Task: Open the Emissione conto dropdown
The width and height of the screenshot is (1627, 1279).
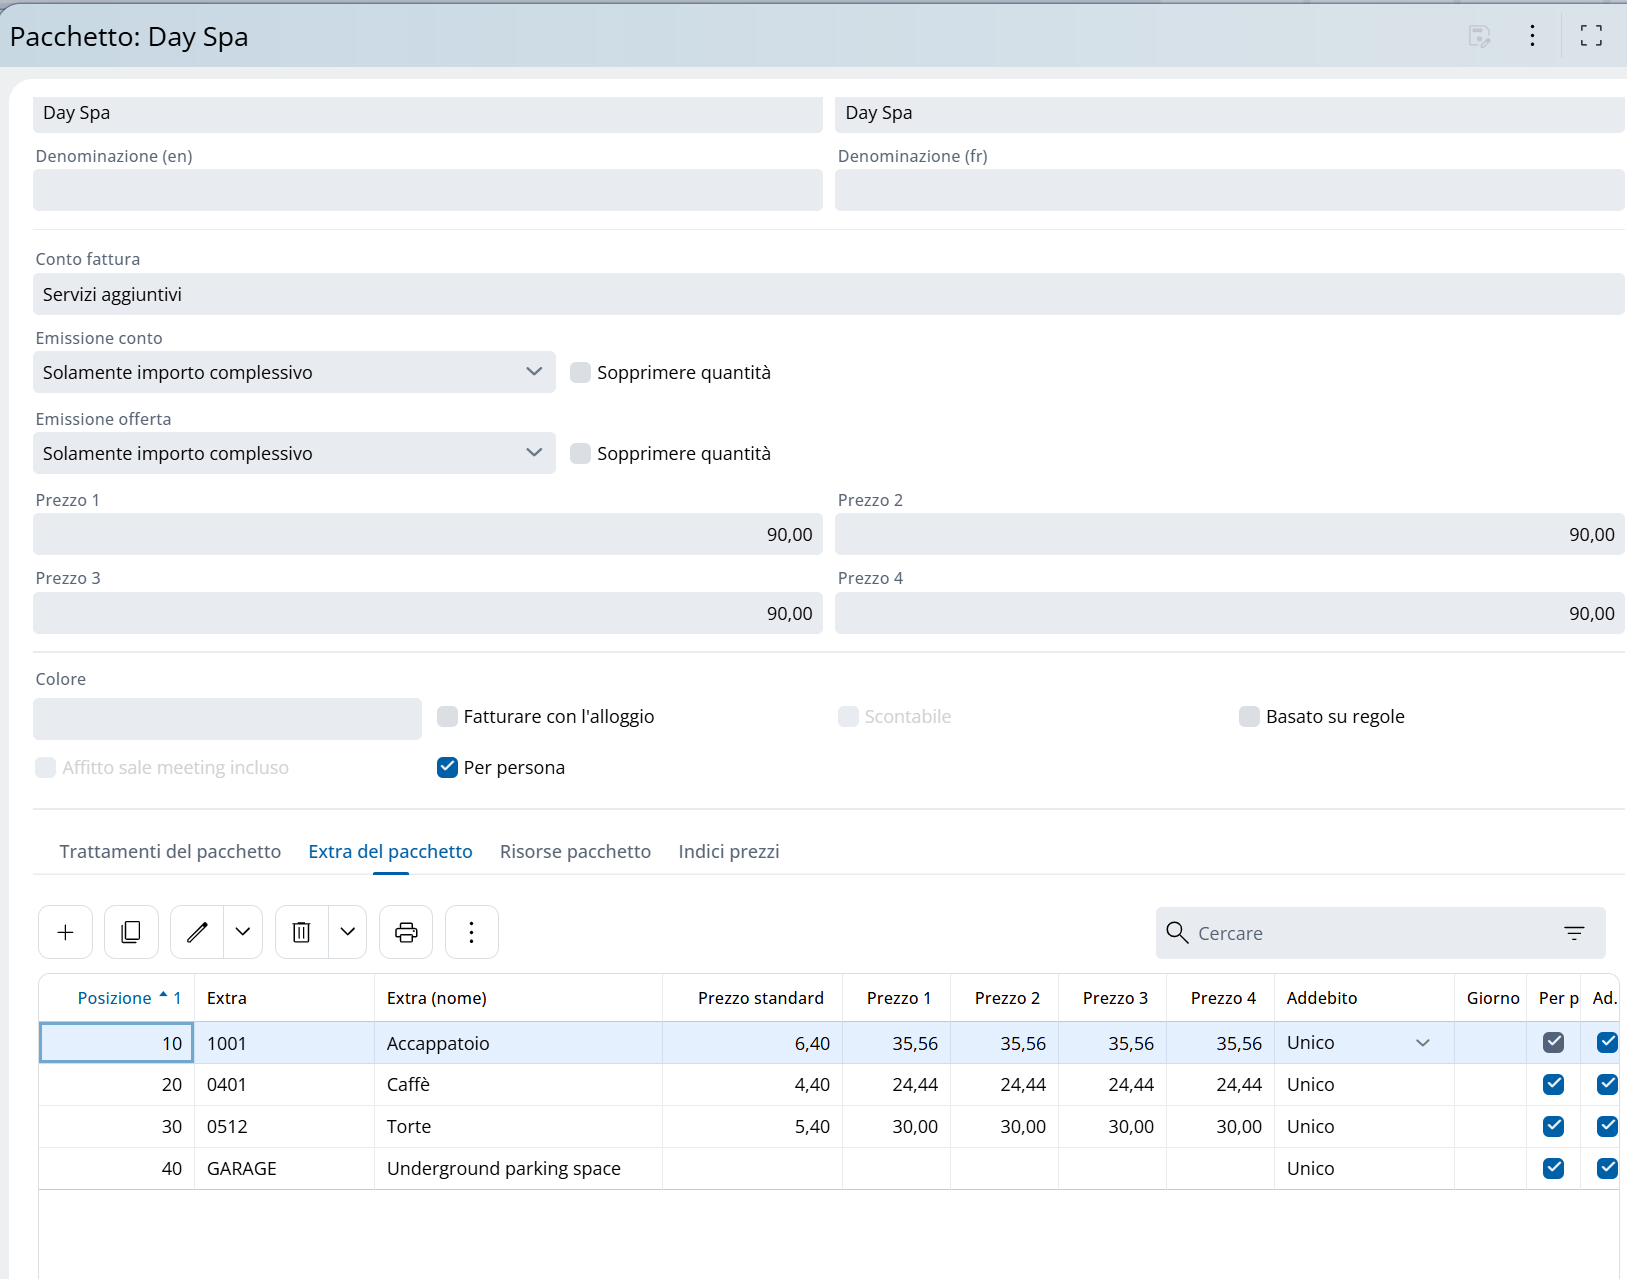Action: 294,372
